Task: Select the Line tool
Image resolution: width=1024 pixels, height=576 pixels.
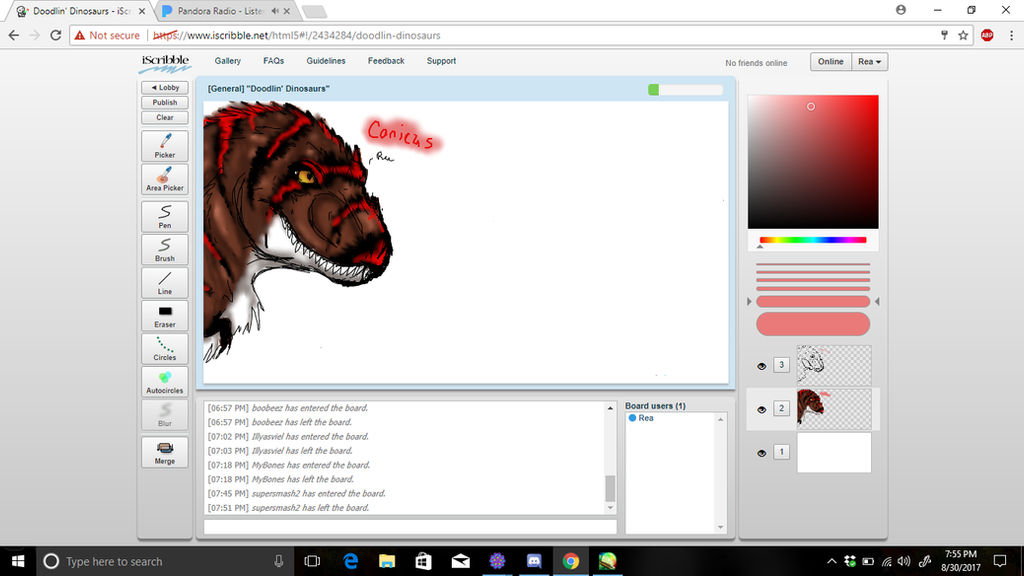Action: click(x=165, y=283)
